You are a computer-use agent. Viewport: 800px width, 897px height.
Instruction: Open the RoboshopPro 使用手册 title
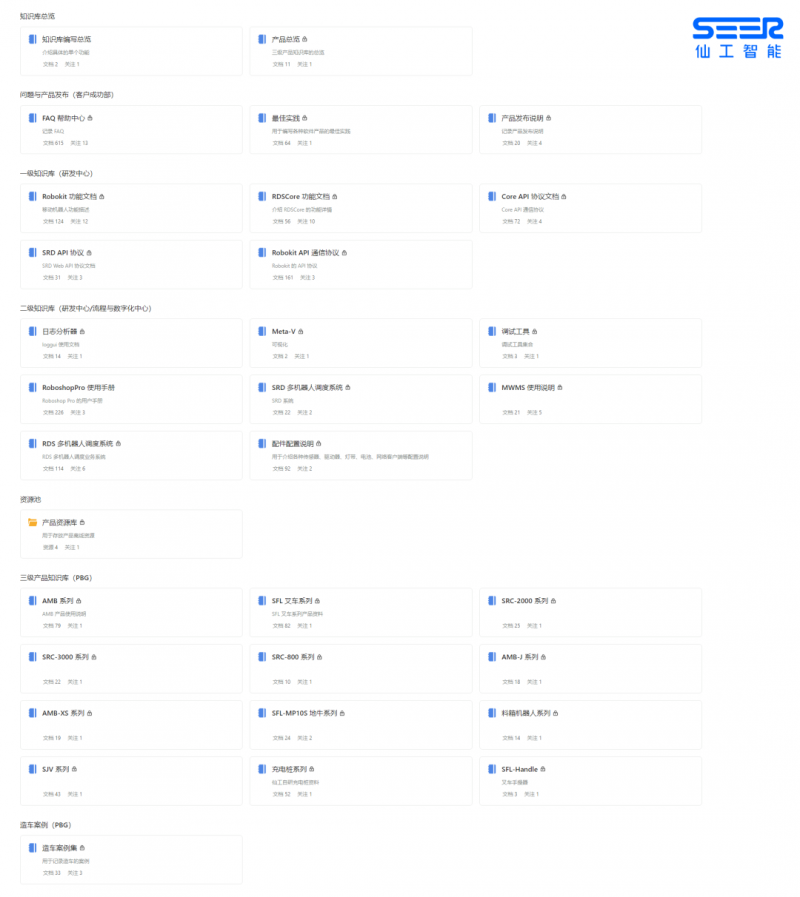pos(78,387)
